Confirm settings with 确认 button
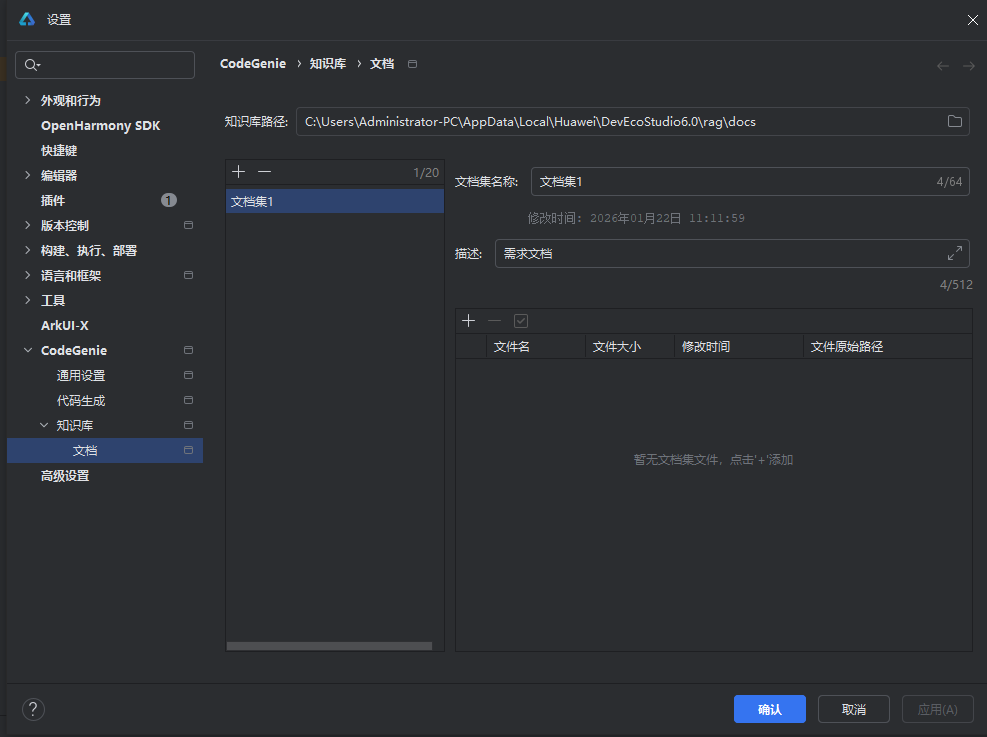The image size is (987, 737). click(769, 709)
